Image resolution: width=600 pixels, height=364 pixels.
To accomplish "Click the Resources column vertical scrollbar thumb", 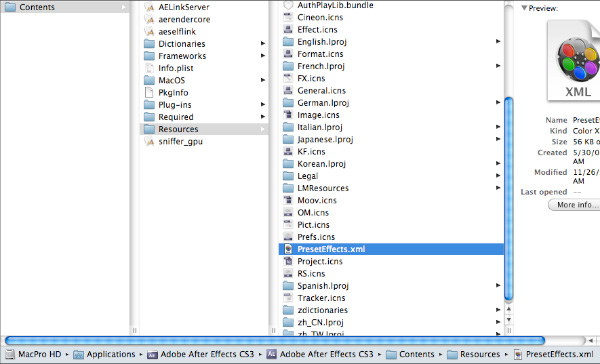I will [509, 199].
